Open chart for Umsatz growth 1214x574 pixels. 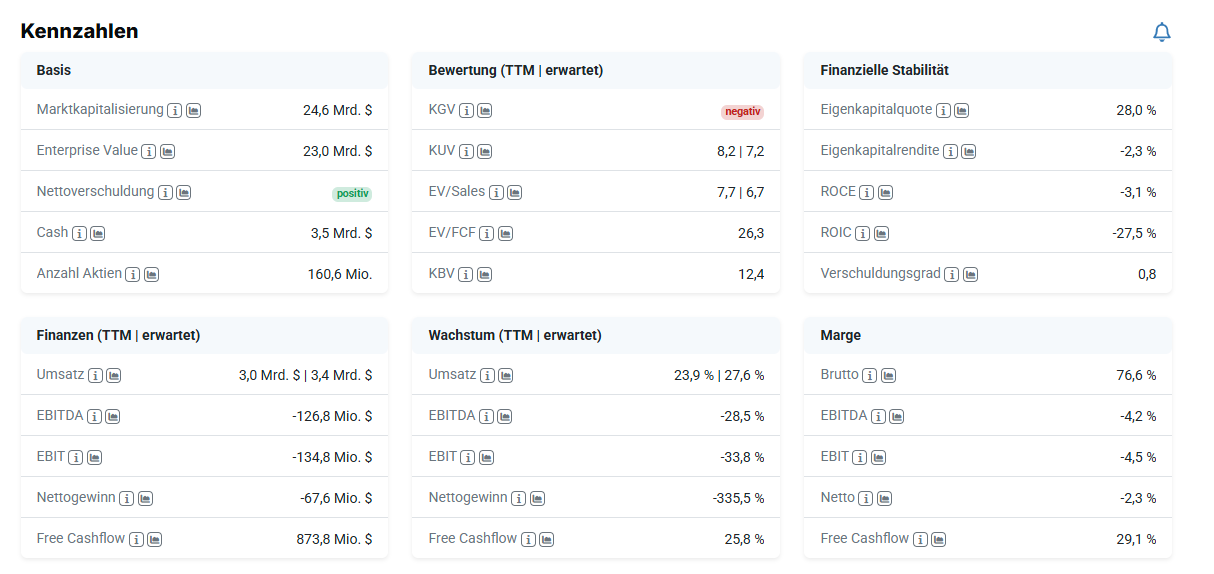(506, 376)
